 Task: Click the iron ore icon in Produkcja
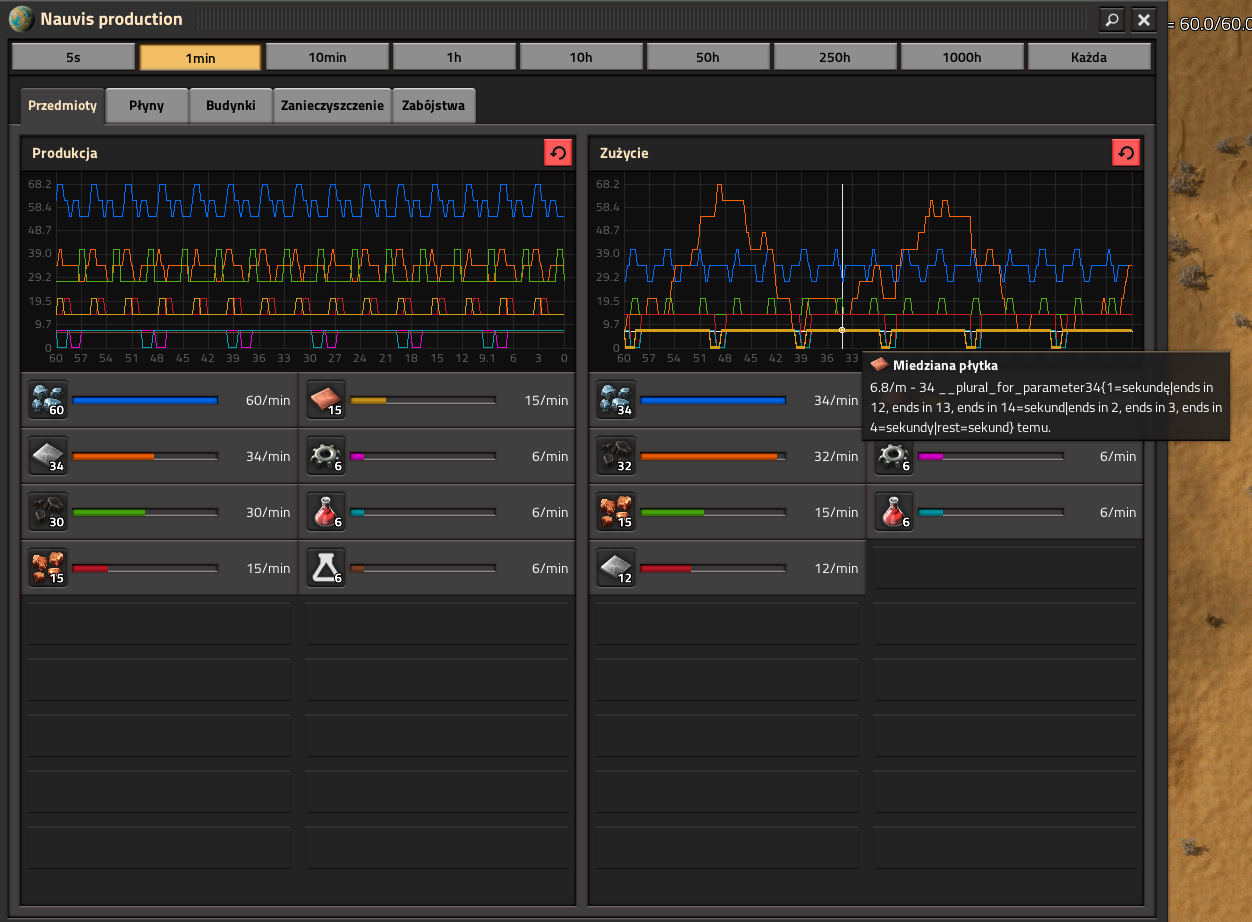[x=48, y=400]
